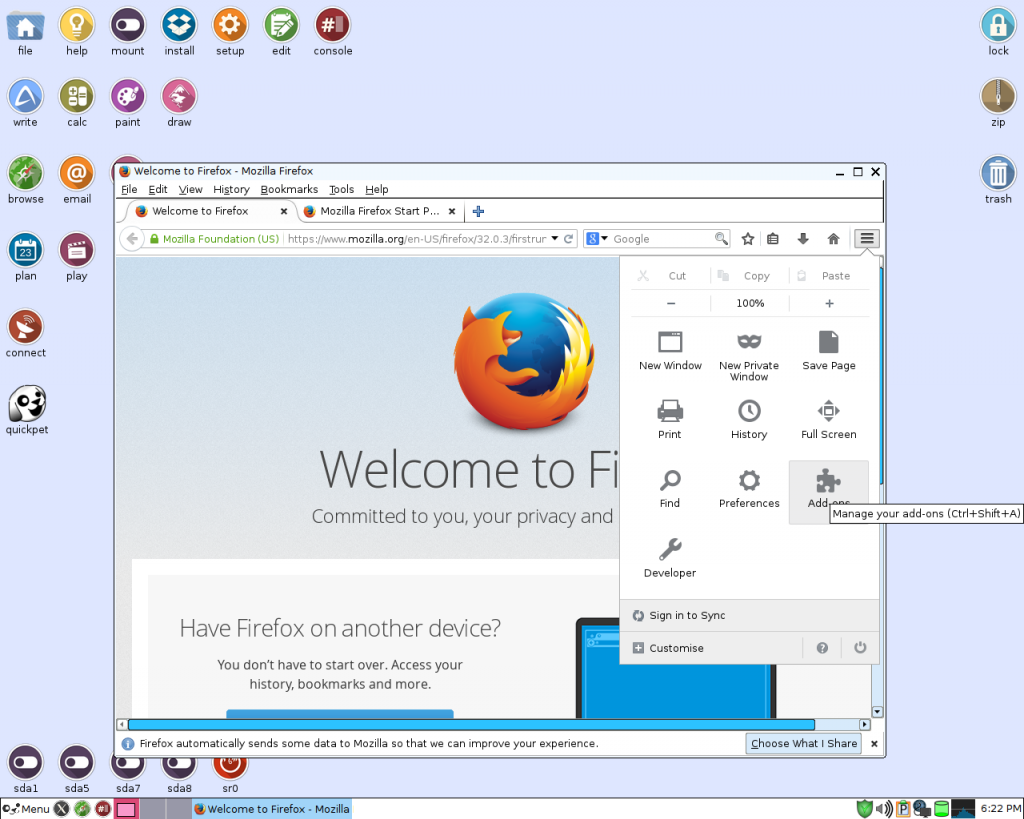Zoom in with the plus button

tap(829, 304)
